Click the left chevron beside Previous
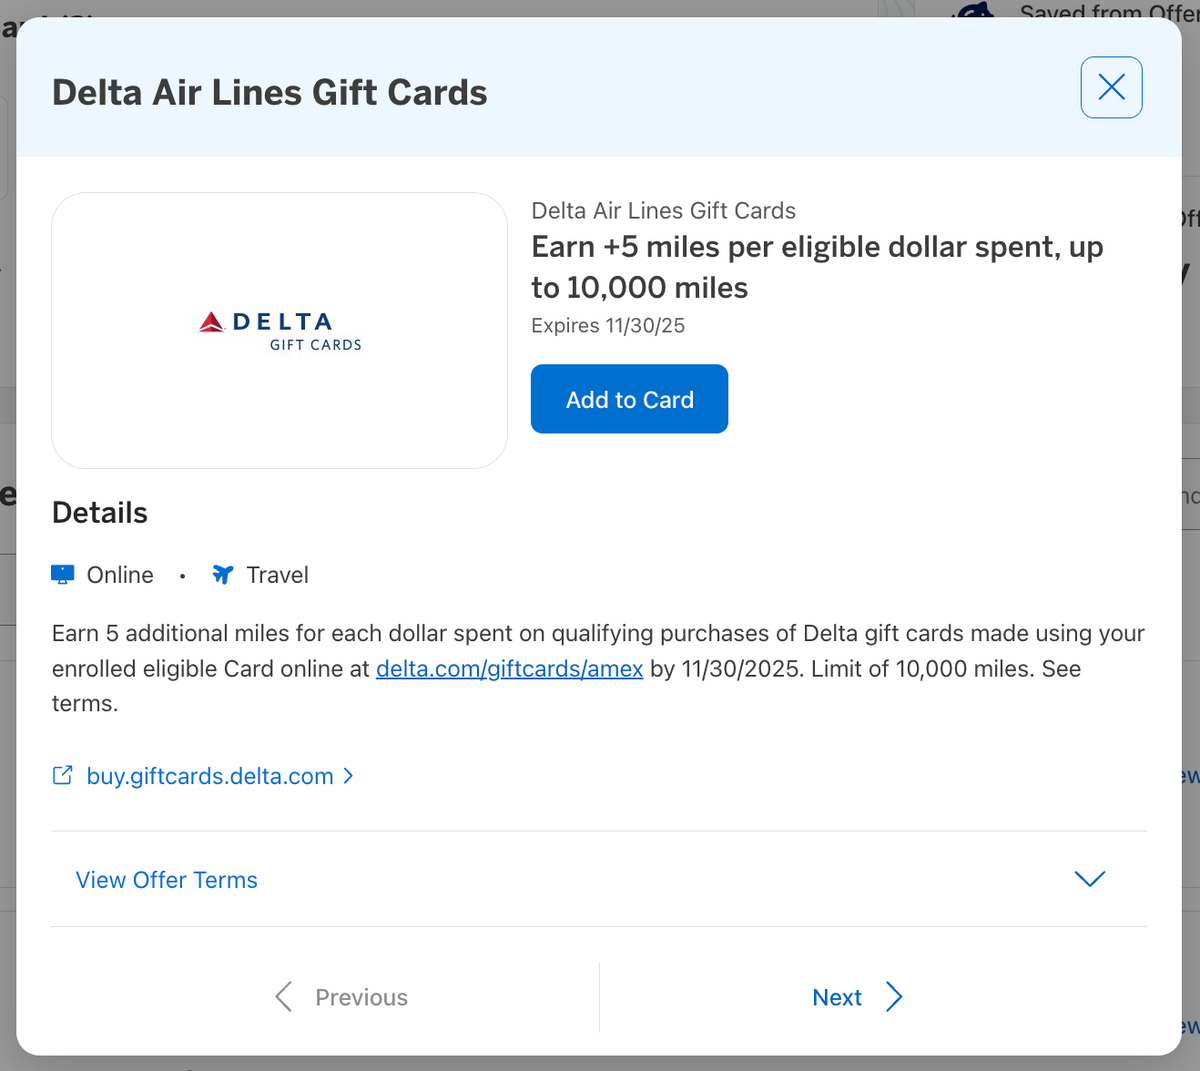 [283, 997]
